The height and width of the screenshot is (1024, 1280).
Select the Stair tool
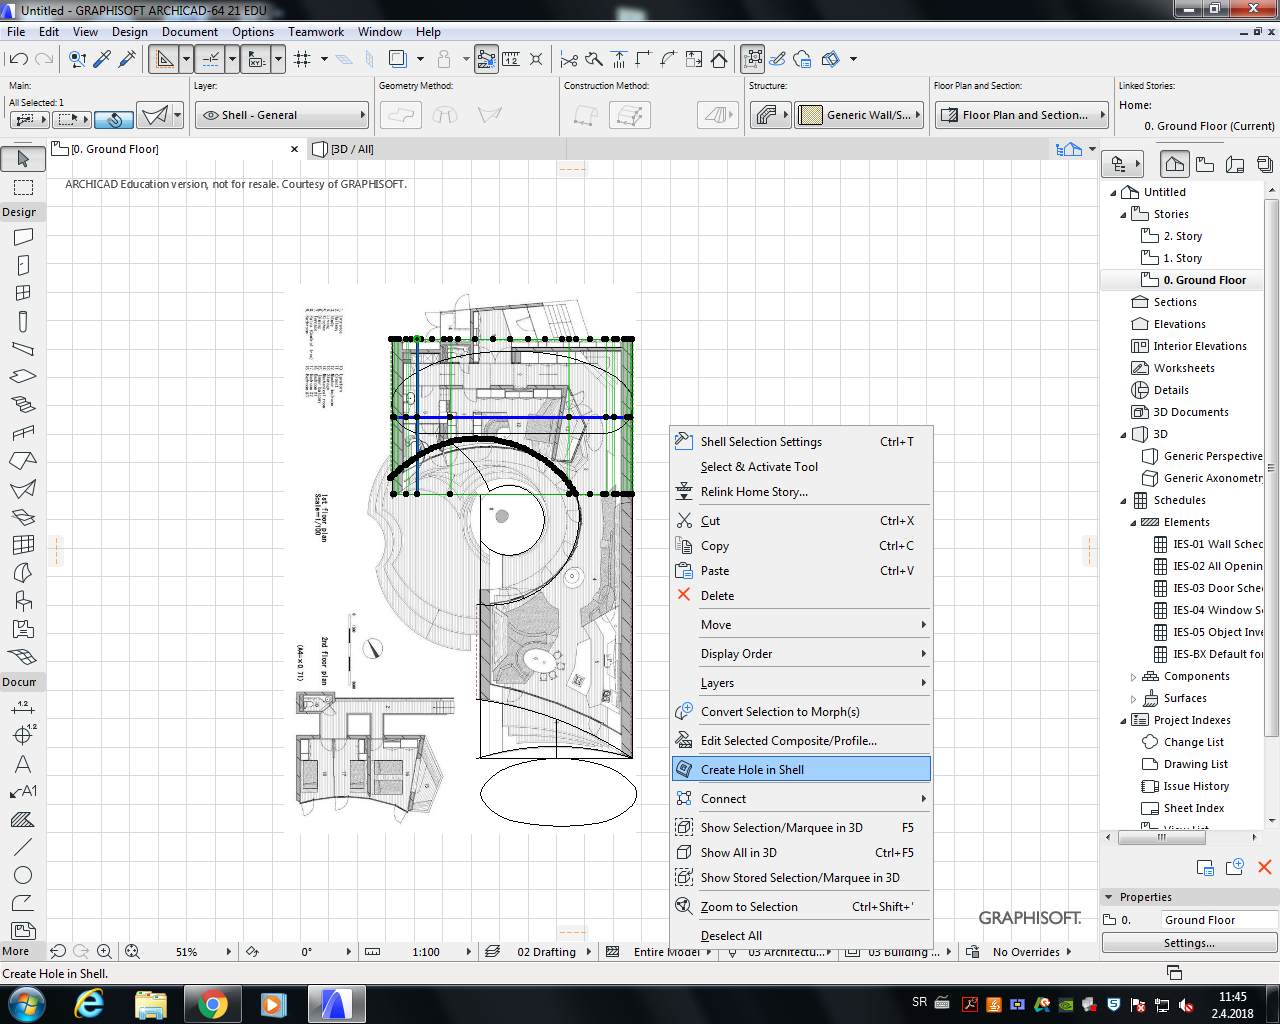click(x=23, y=405)
